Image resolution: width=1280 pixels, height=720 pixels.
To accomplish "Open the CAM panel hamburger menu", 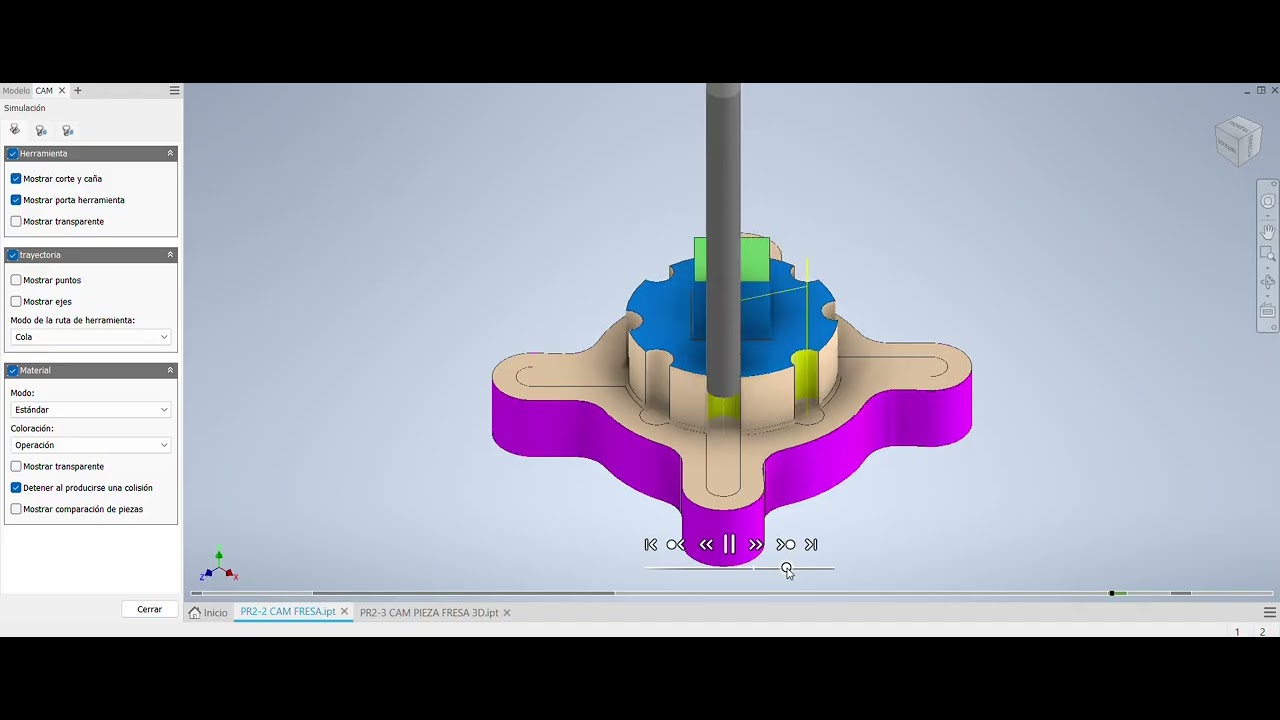I will click(174, 90).
